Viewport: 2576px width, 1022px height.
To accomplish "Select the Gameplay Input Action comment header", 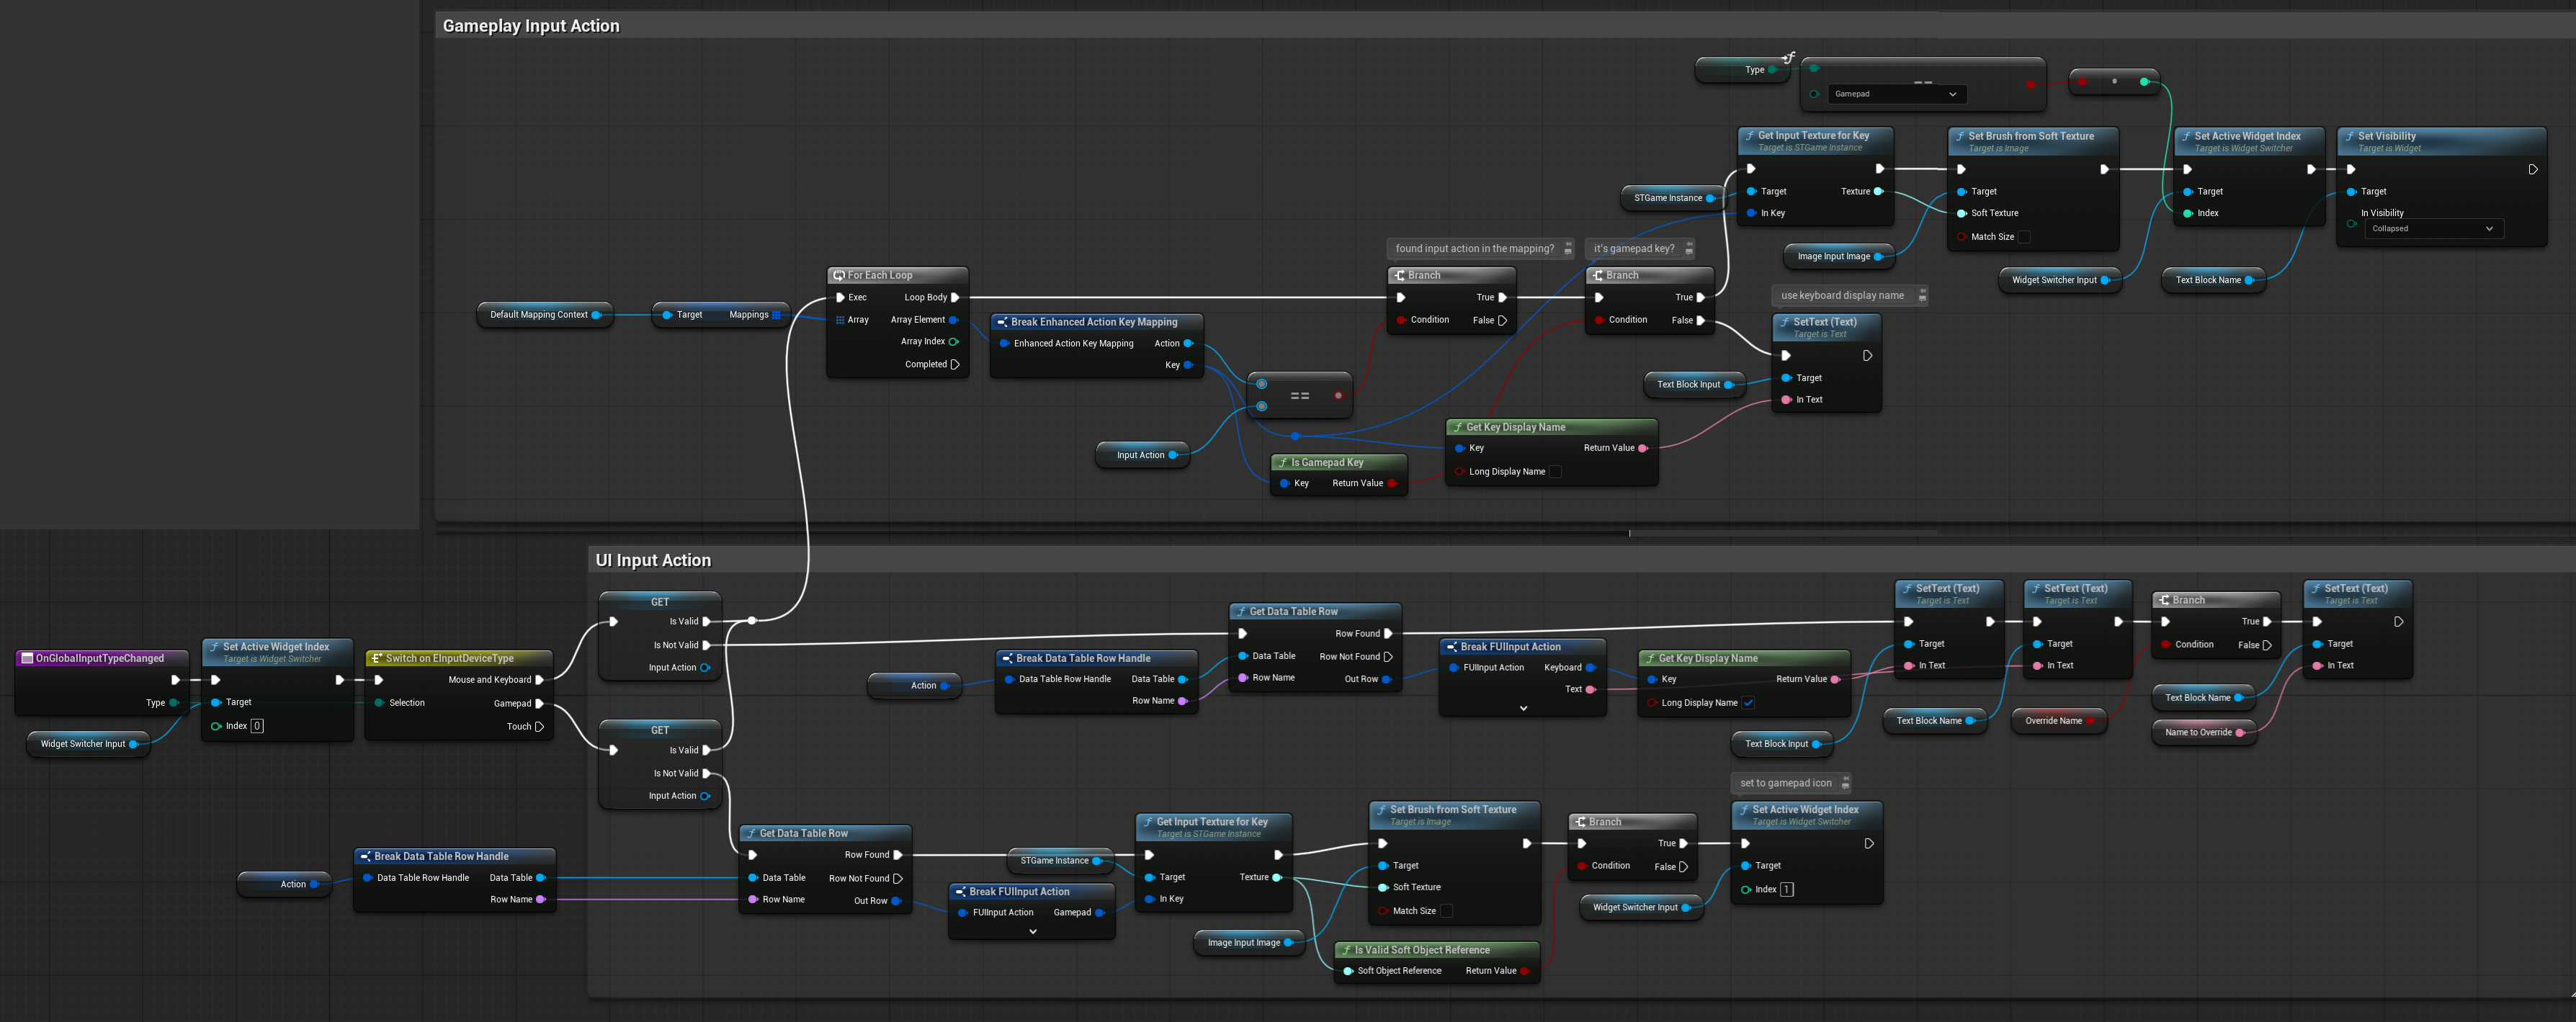I will coord(531,26).
